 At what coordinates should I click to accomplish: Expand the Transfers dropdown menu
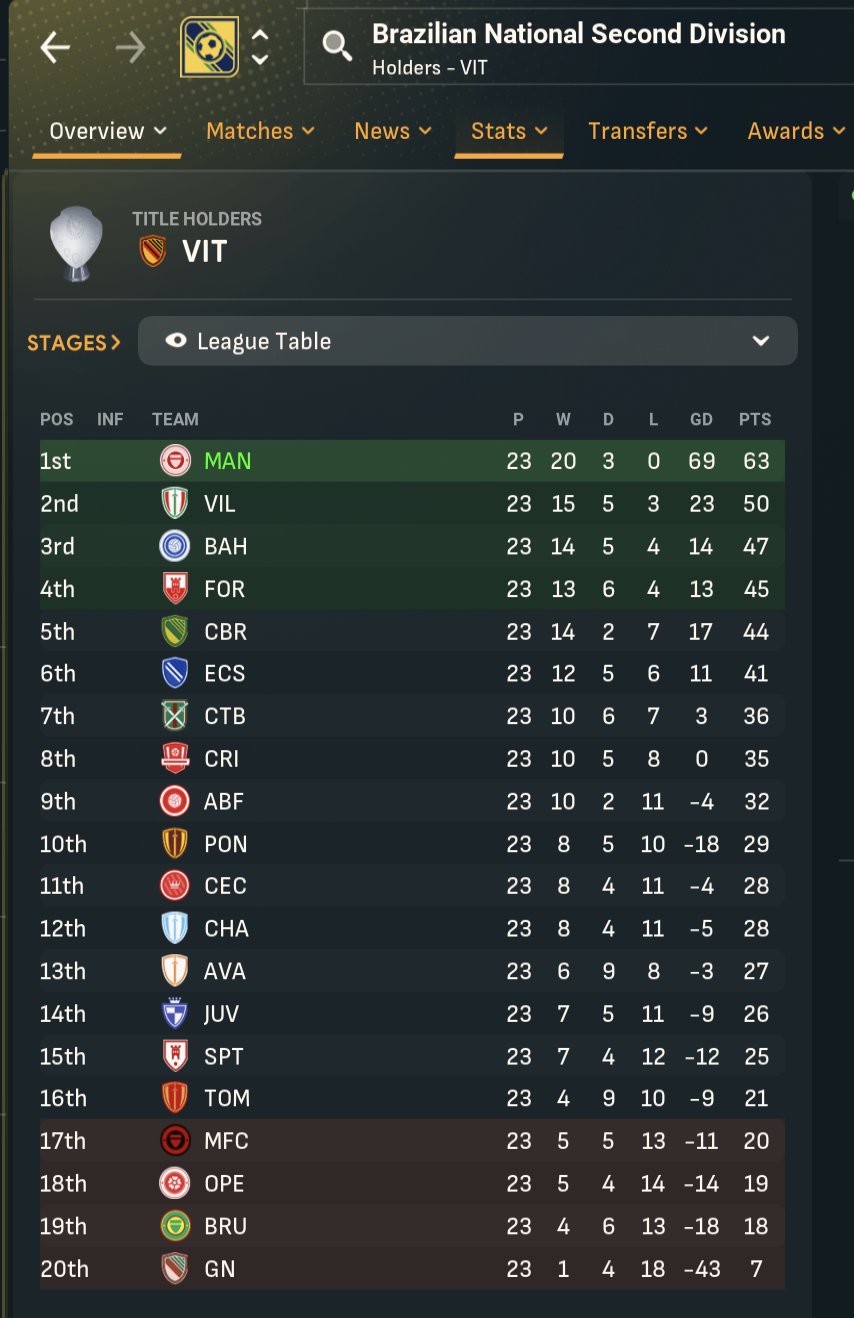647,131
